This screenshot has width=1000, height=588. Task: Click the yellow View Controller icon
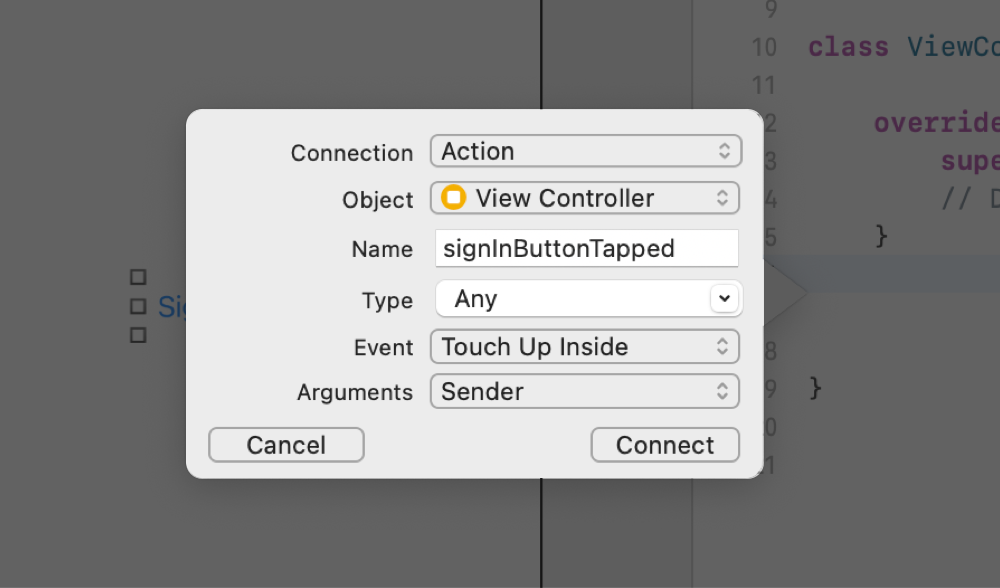pos(453,198)
